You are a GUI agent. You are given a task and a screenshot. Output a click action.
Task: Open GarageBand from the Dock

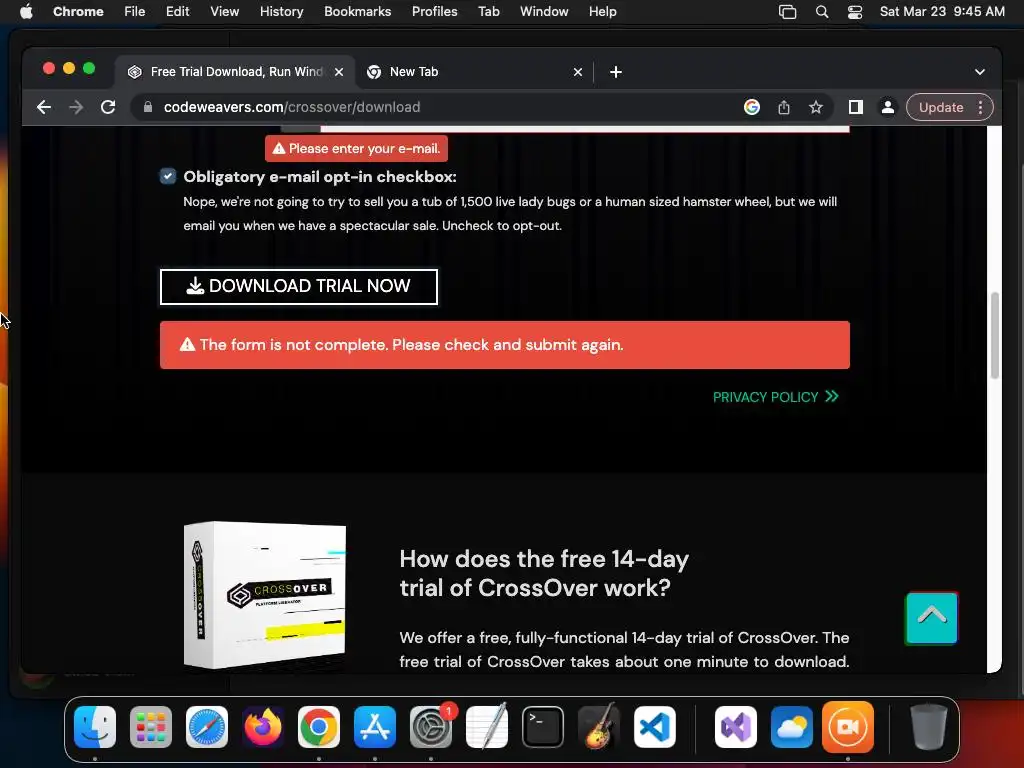[599, 727]
